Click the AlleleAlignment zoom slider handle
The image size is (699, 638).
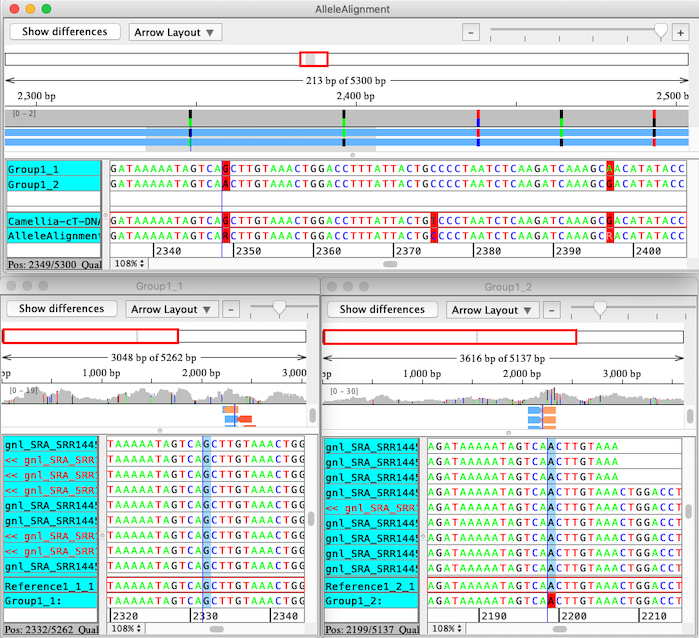(x=660, y=32)
